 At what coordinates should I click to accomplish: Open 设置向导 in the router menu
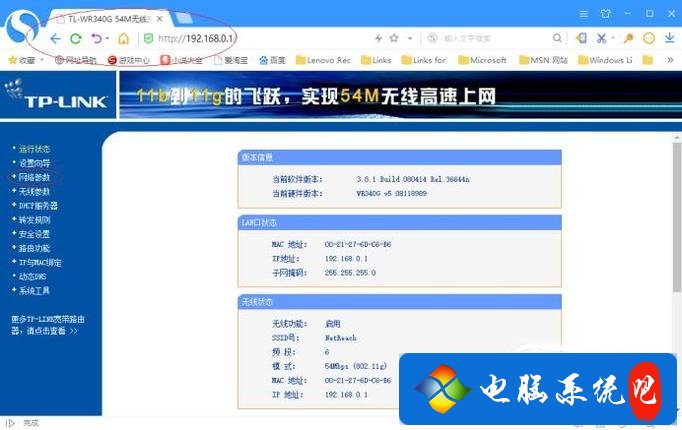pyautogui.click(x=34, y=163)
